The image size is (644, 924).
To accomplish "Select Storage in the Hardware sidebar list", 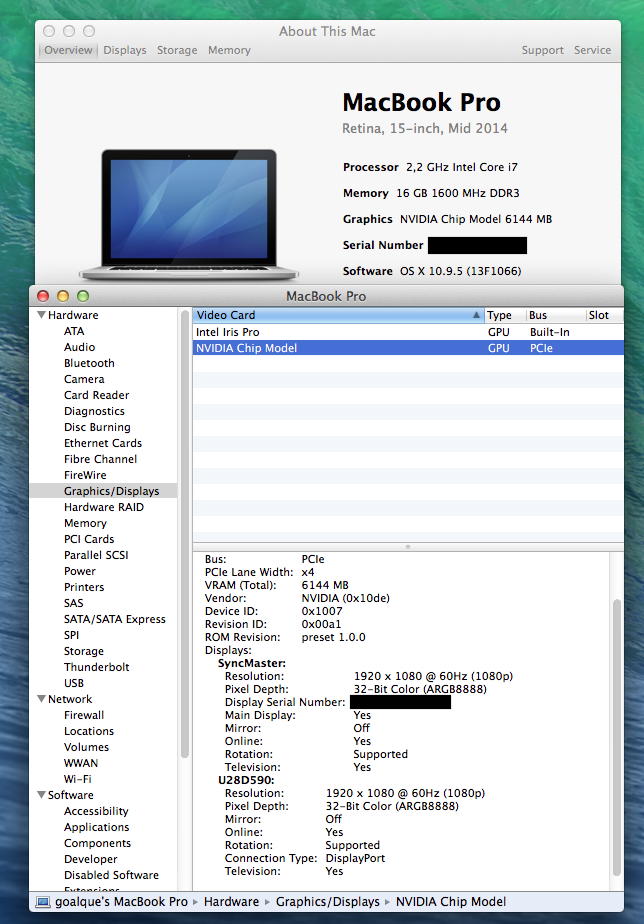I will pyautogui.click(x=84, y=651).
